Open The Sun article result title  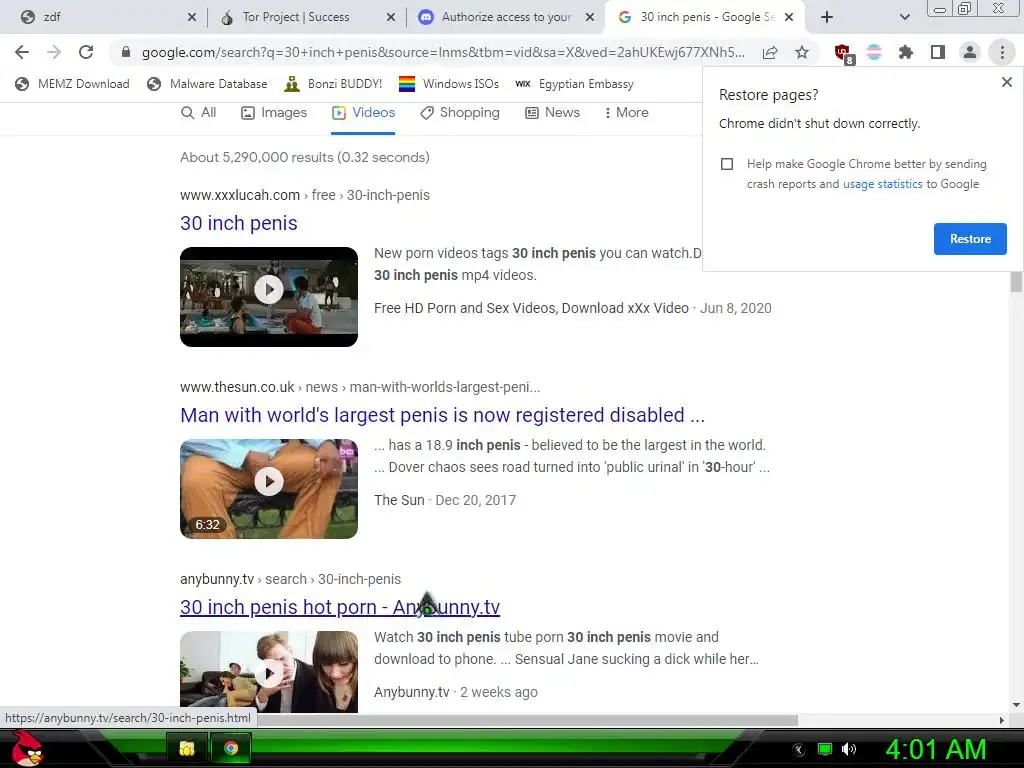(442, 415)
